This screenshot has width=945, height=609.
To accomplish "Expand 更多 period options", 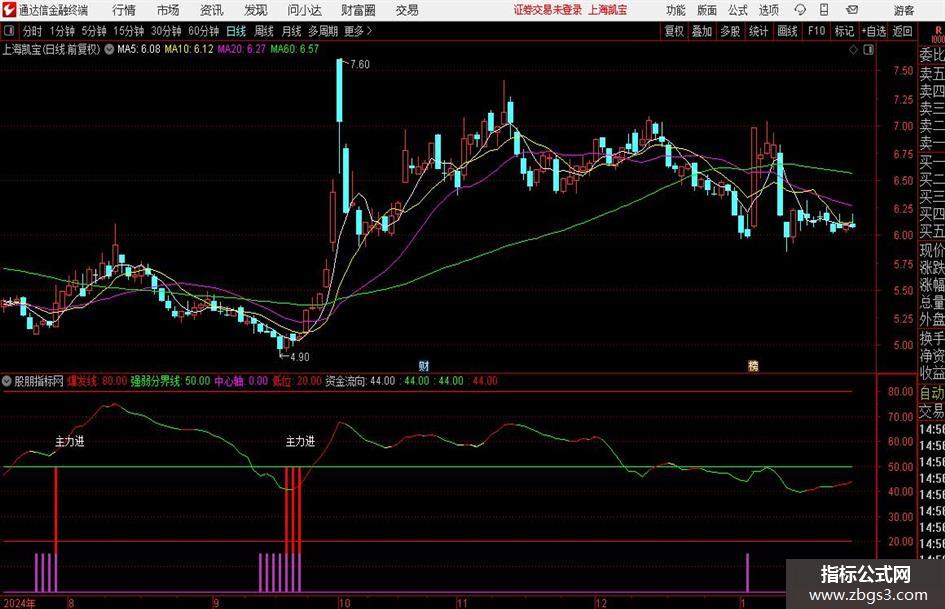I will pos(359,31).
